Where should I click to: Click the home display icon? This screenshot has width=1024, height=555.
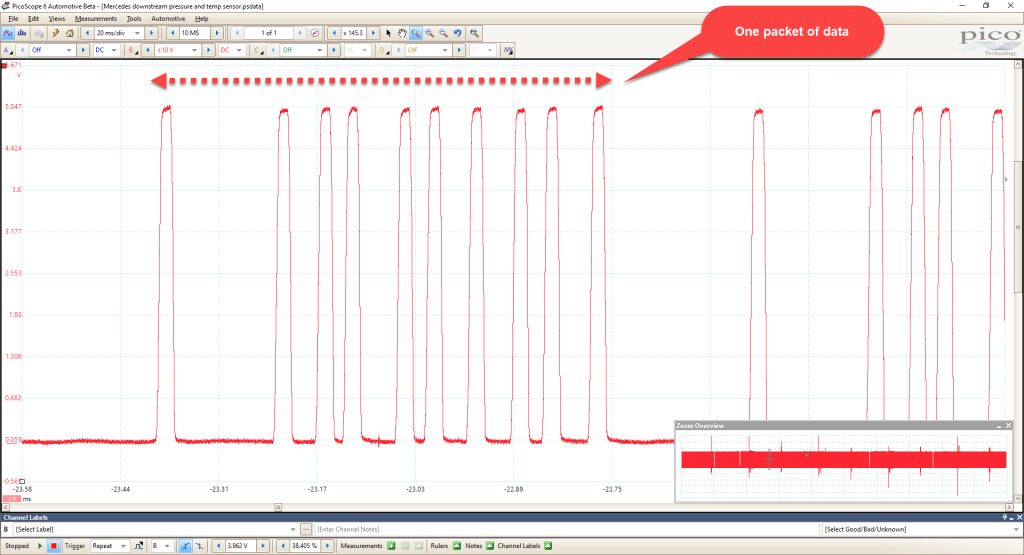pos(69,33)
